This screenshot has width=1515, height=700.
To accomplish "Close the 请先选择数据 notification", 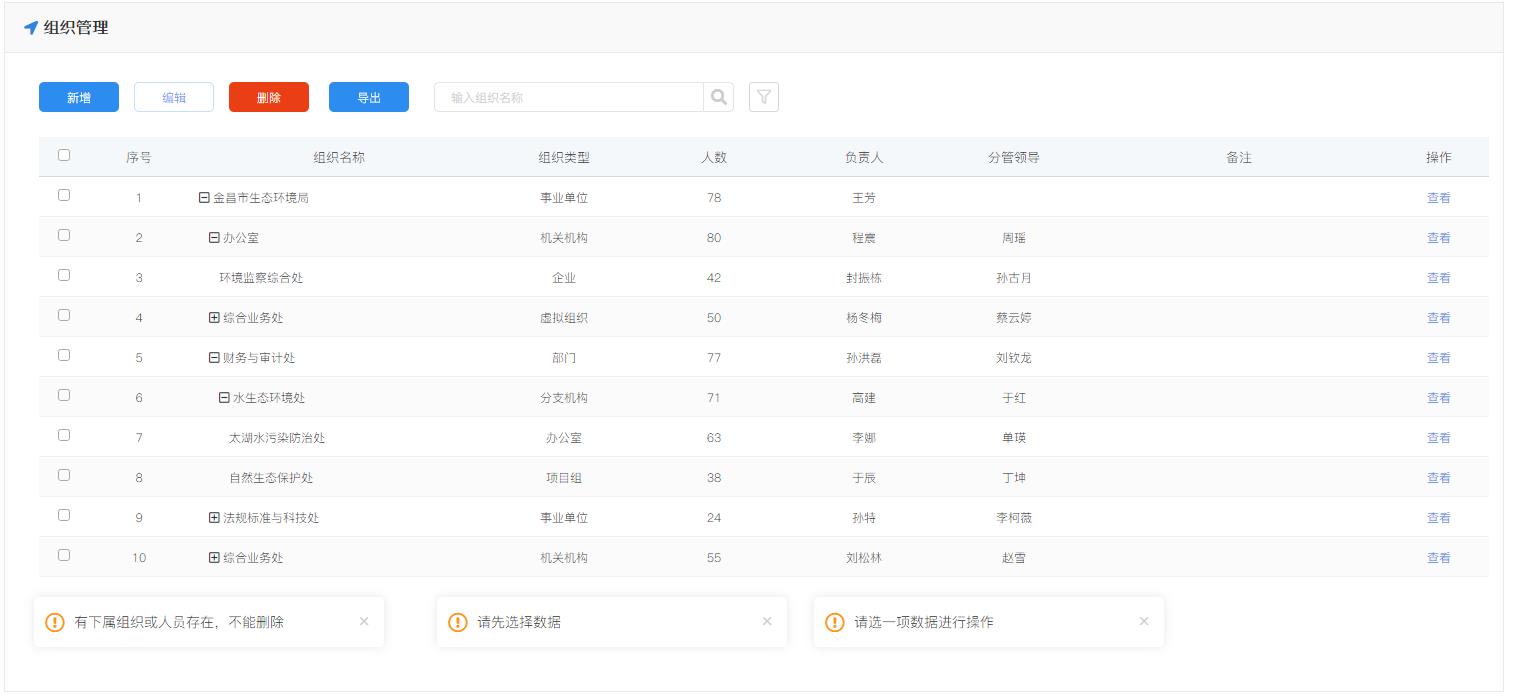I will [767, 621].
